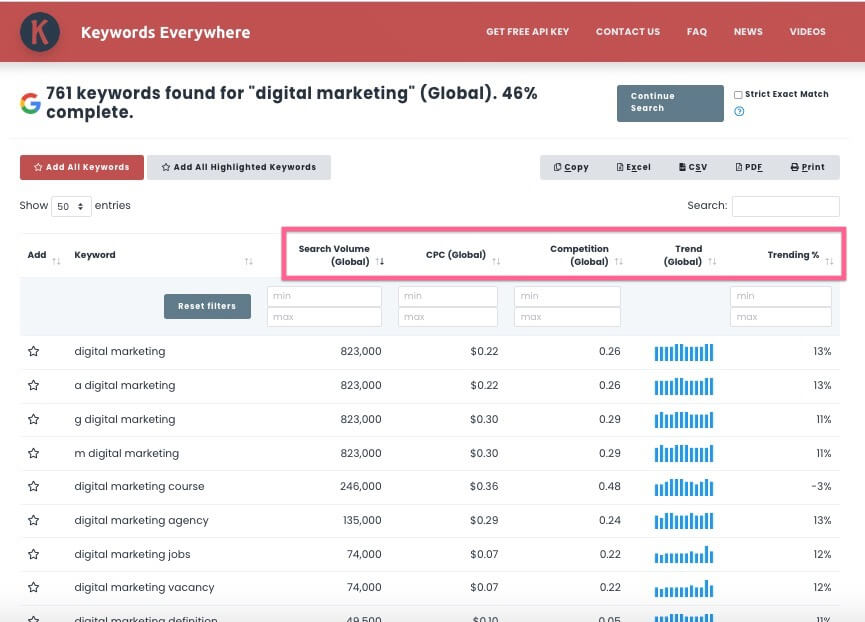Screen dimensions: 865x622
Task: Click the -3% trending value
Action: coord(821,486)
